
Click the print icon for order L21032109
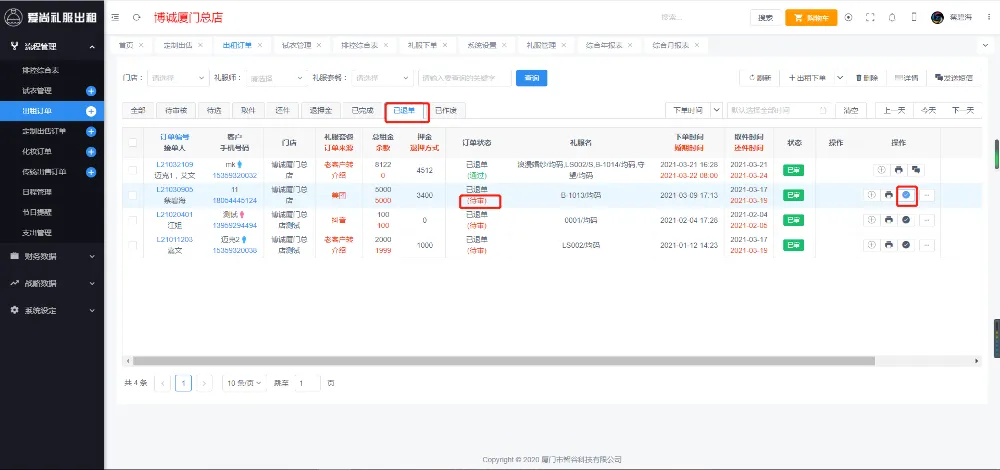coord(897,169)
